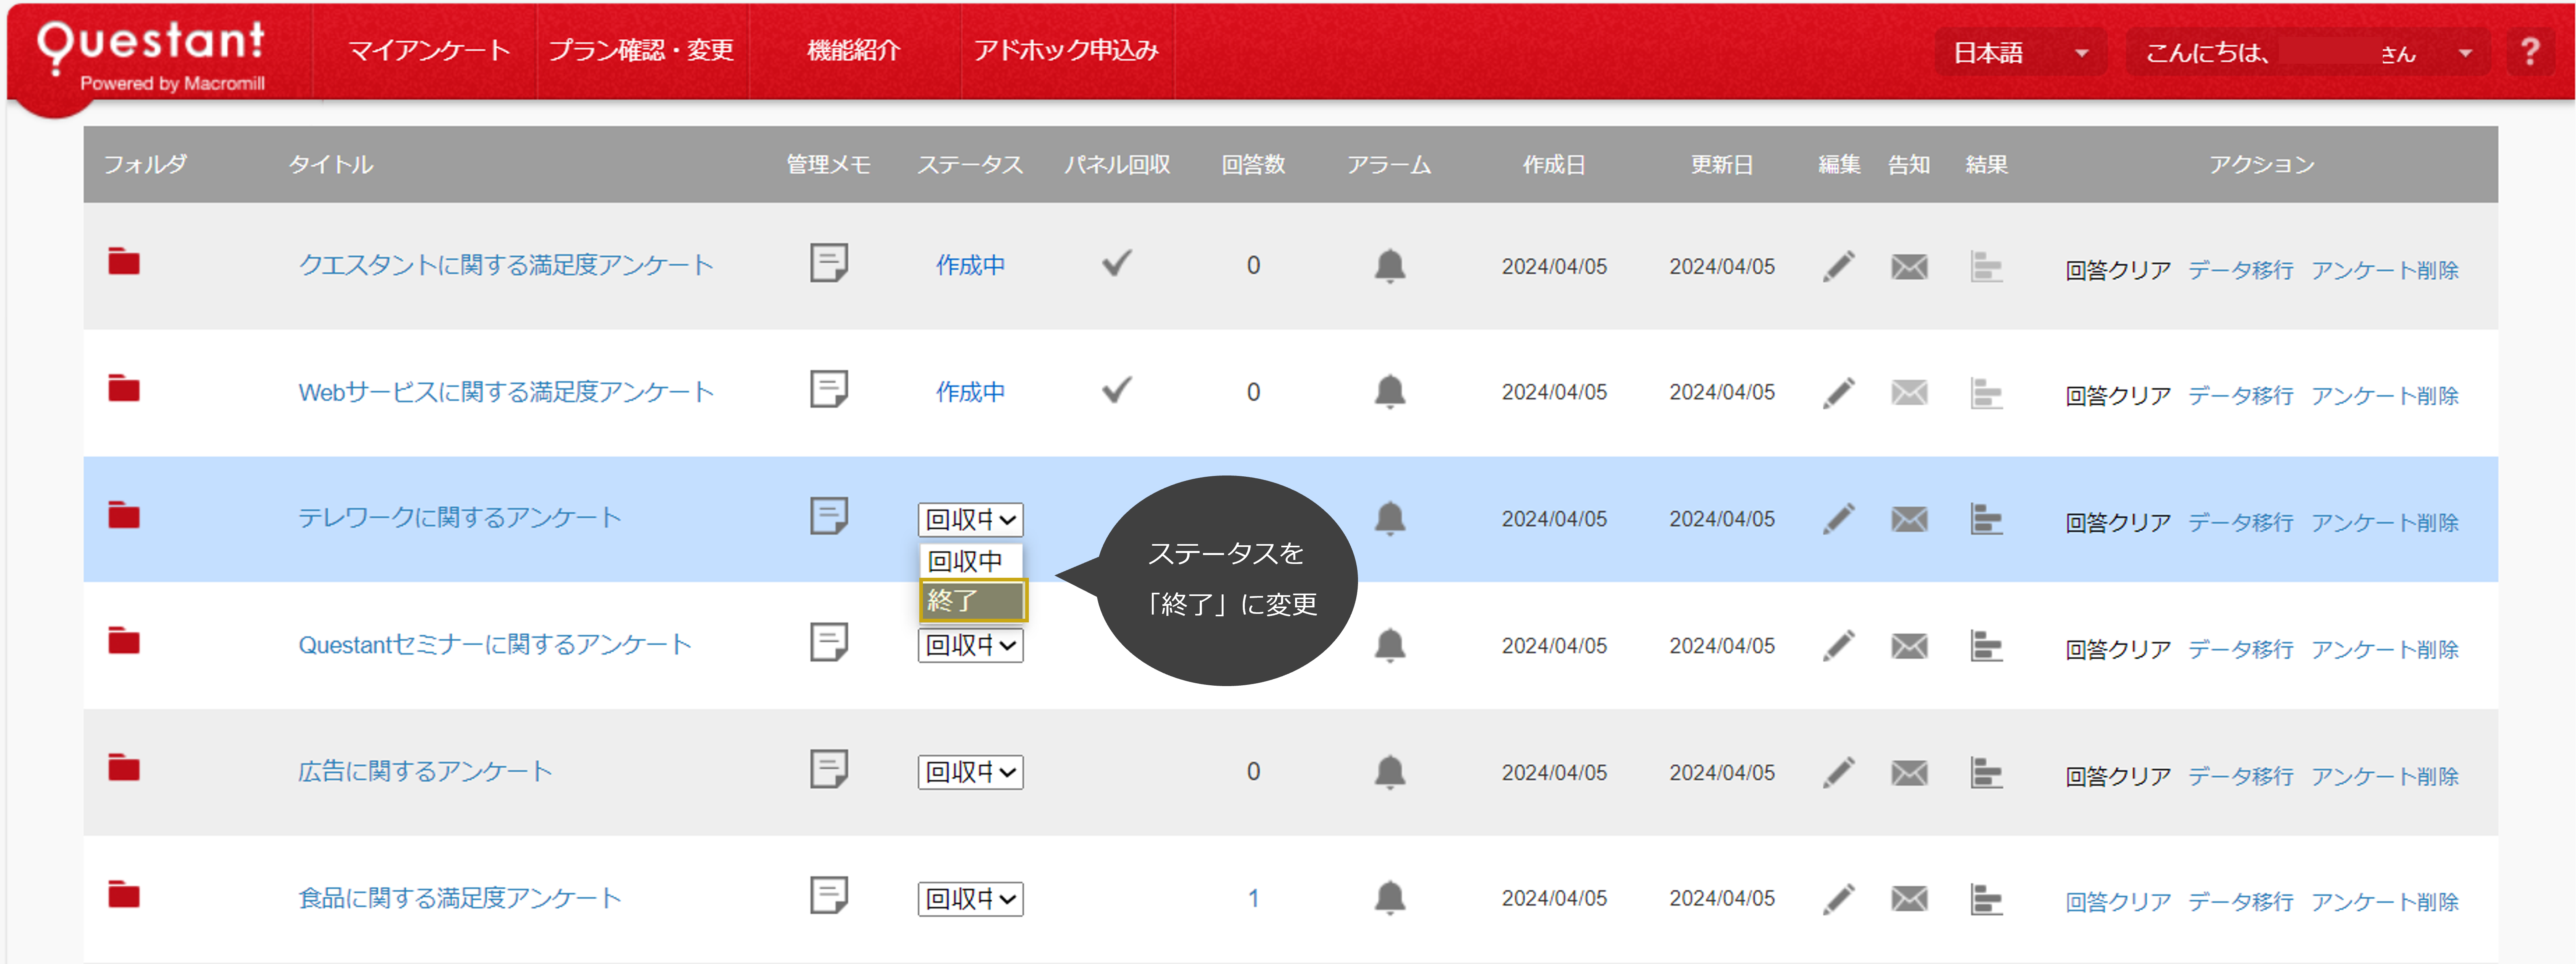Viewport: 2576px width, 964px height.
Task: Click alarm bell for Webサービスに関する満足度アンケート
Action: (x=1390, y=392)
